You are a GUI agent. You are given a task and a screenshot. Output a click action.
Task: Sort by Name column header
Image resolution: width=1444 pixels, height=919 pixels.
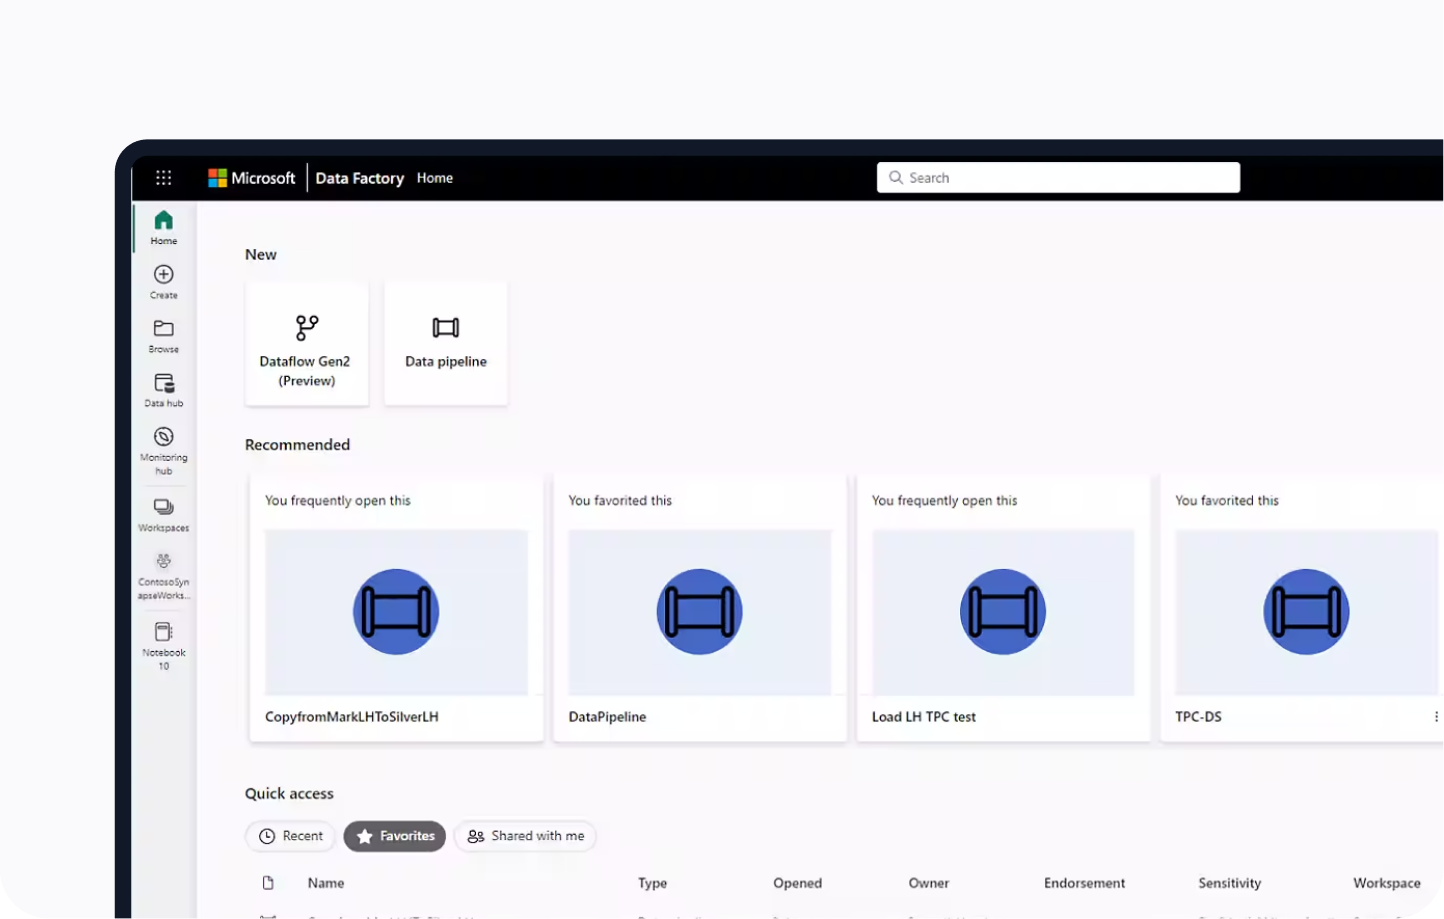[326, 883]
